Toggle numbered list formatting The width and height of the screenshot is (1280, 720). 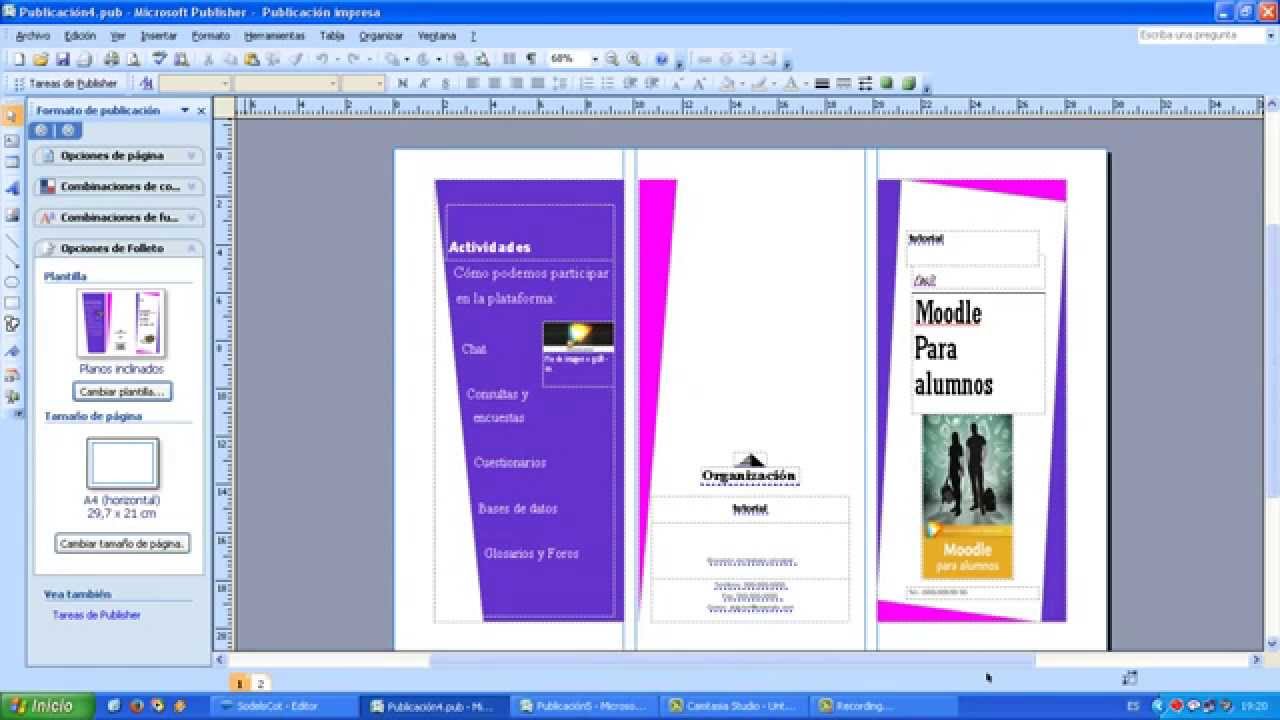585,83
